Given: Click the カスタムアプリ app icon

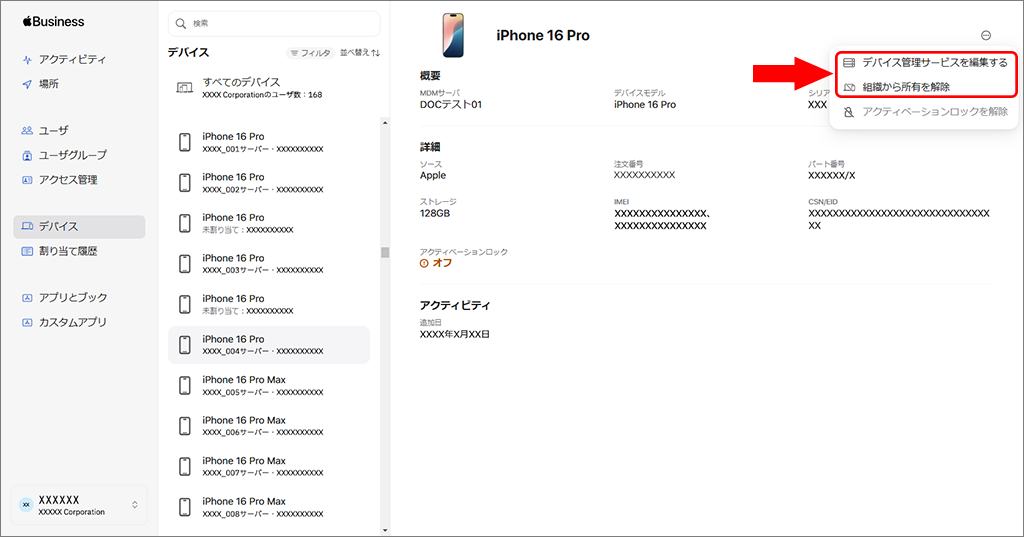Looking at the screenshot, I should 27,323.
